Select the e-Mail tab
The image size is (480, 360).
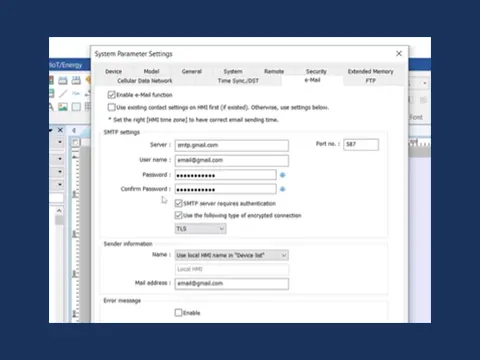tap(312, 80)
